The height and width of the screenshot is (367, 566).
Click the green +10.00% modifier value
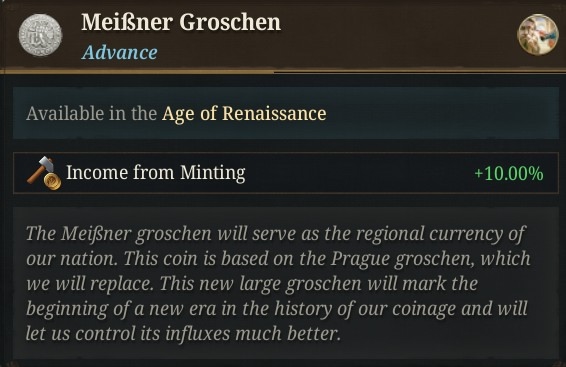click(x=509, y=174)
